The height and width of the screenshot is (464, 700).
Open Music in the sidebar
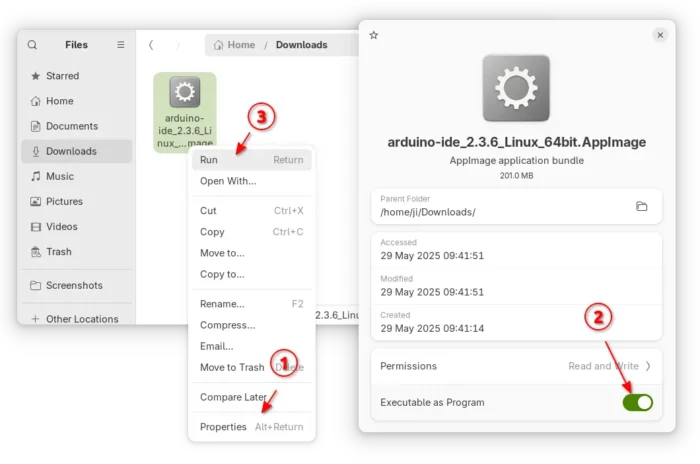[x=77, y=176]
